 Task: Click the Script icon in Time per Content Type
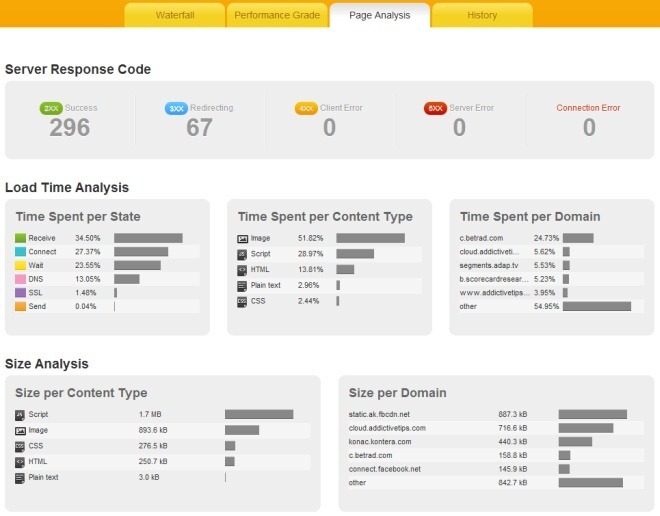pyautogui.click(x=242, y=254)
